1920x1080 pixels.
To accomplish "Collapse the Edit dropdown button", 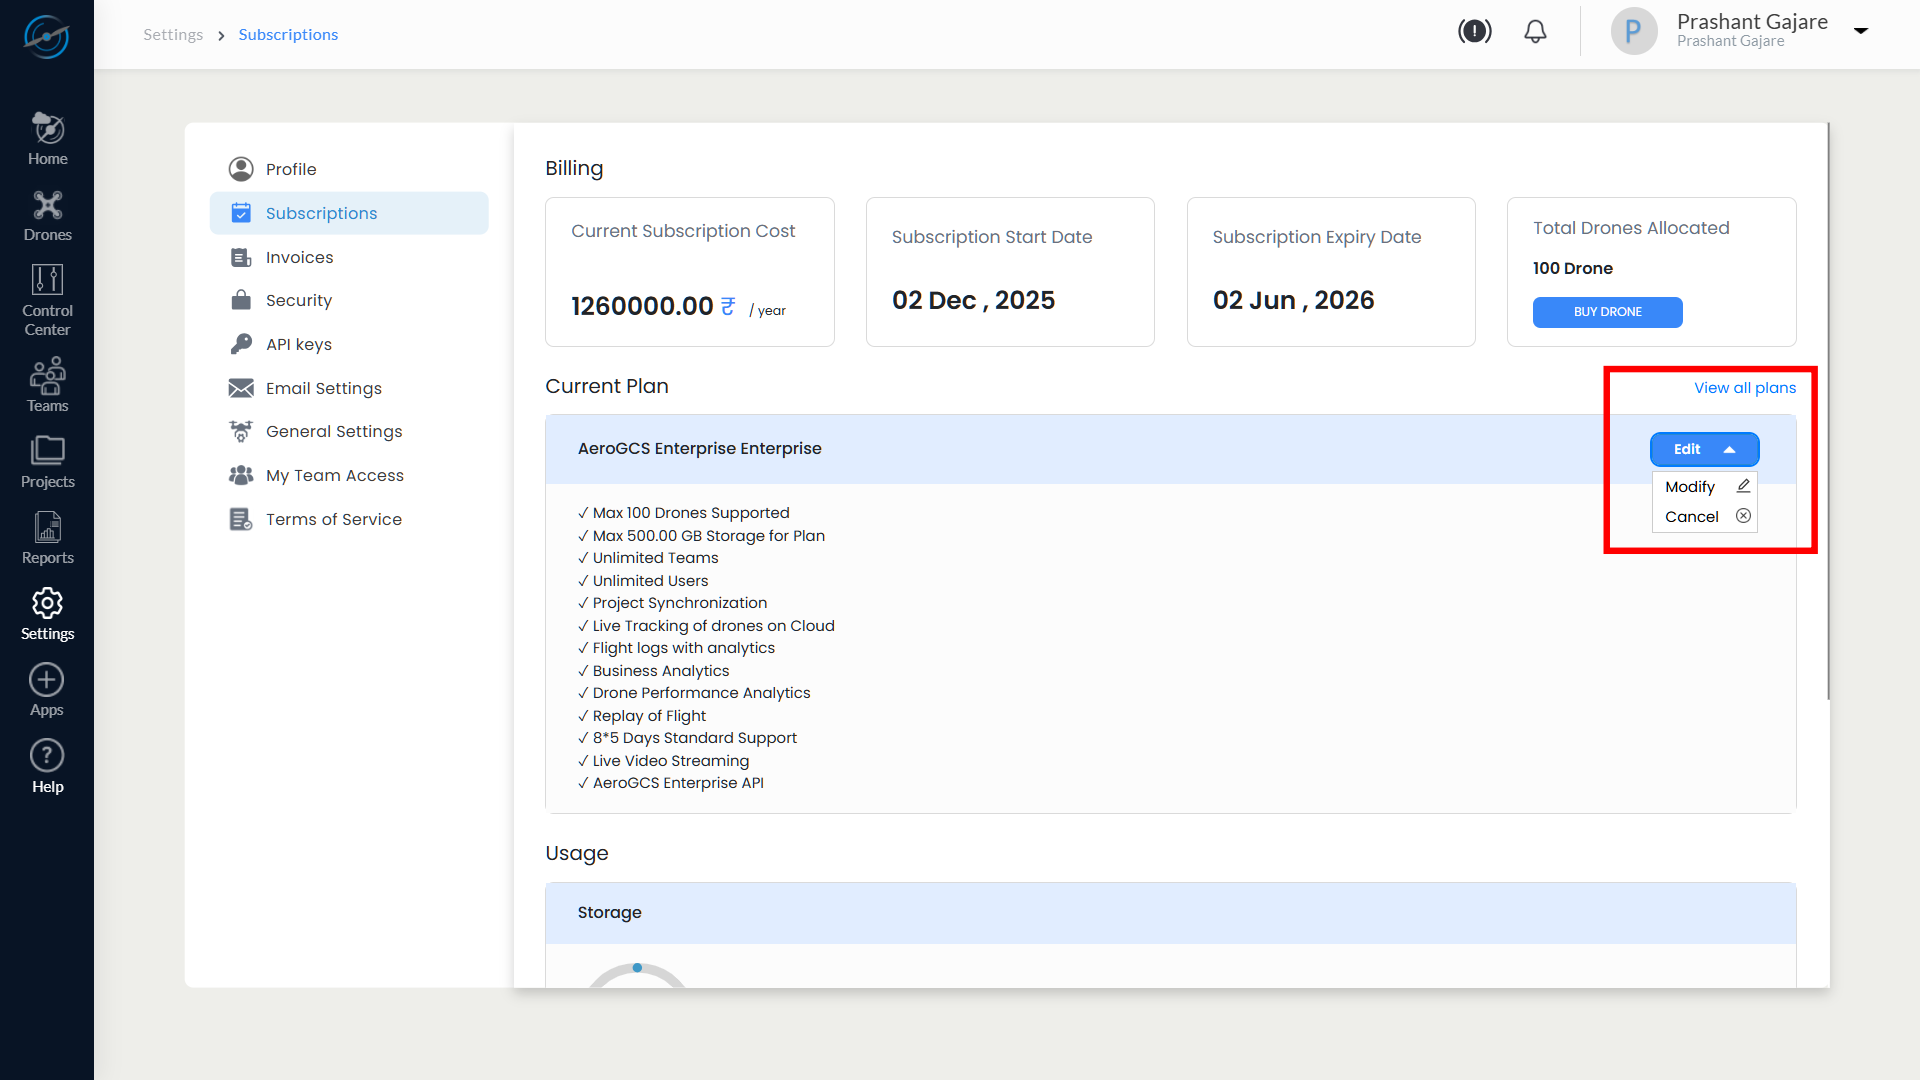I will pyautogui.click(x=1704, y=449).
